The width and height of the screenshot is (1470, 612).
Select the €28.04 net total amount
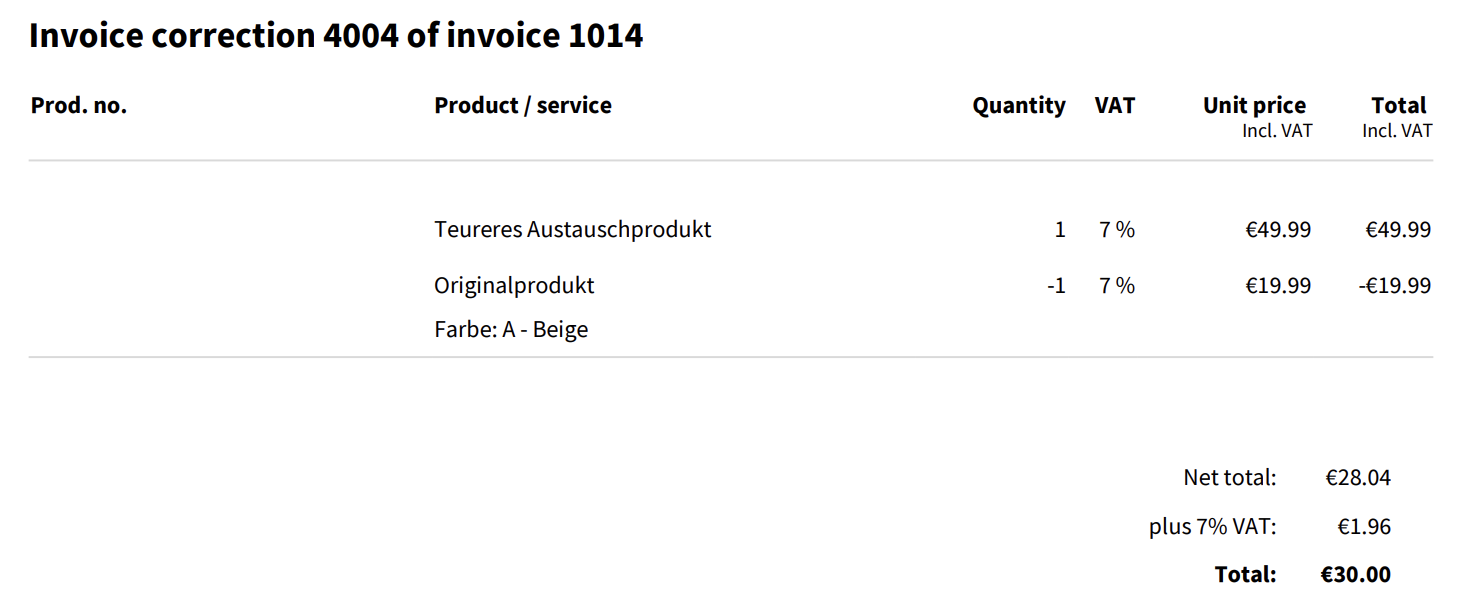[1358, 478]
